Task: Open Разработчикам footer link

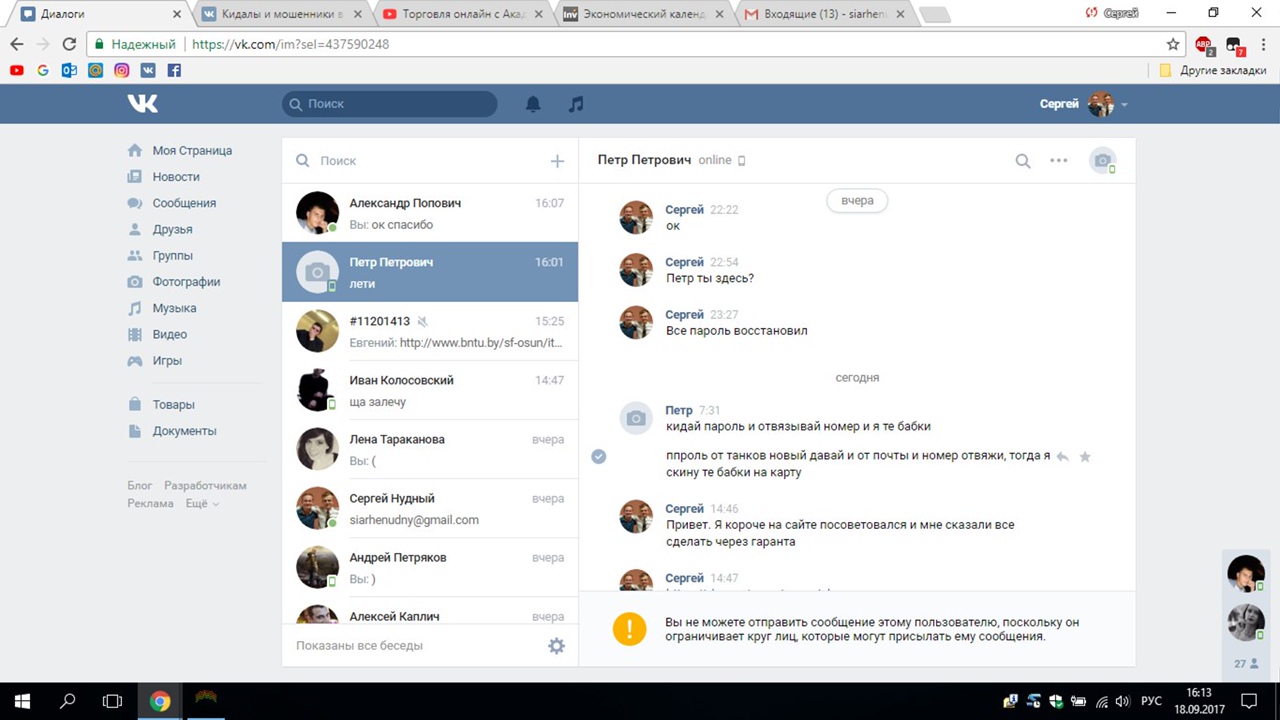Action: click(205, 486)
